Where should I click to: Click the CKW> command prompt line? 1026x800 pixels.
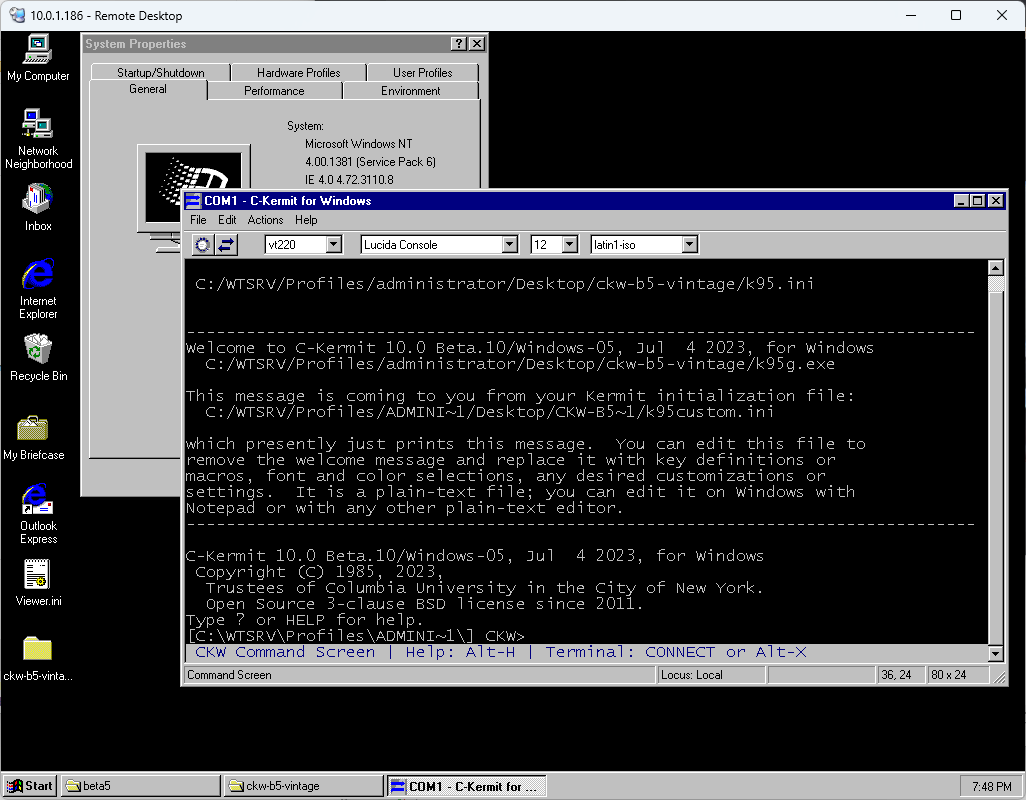pos(356,636)
